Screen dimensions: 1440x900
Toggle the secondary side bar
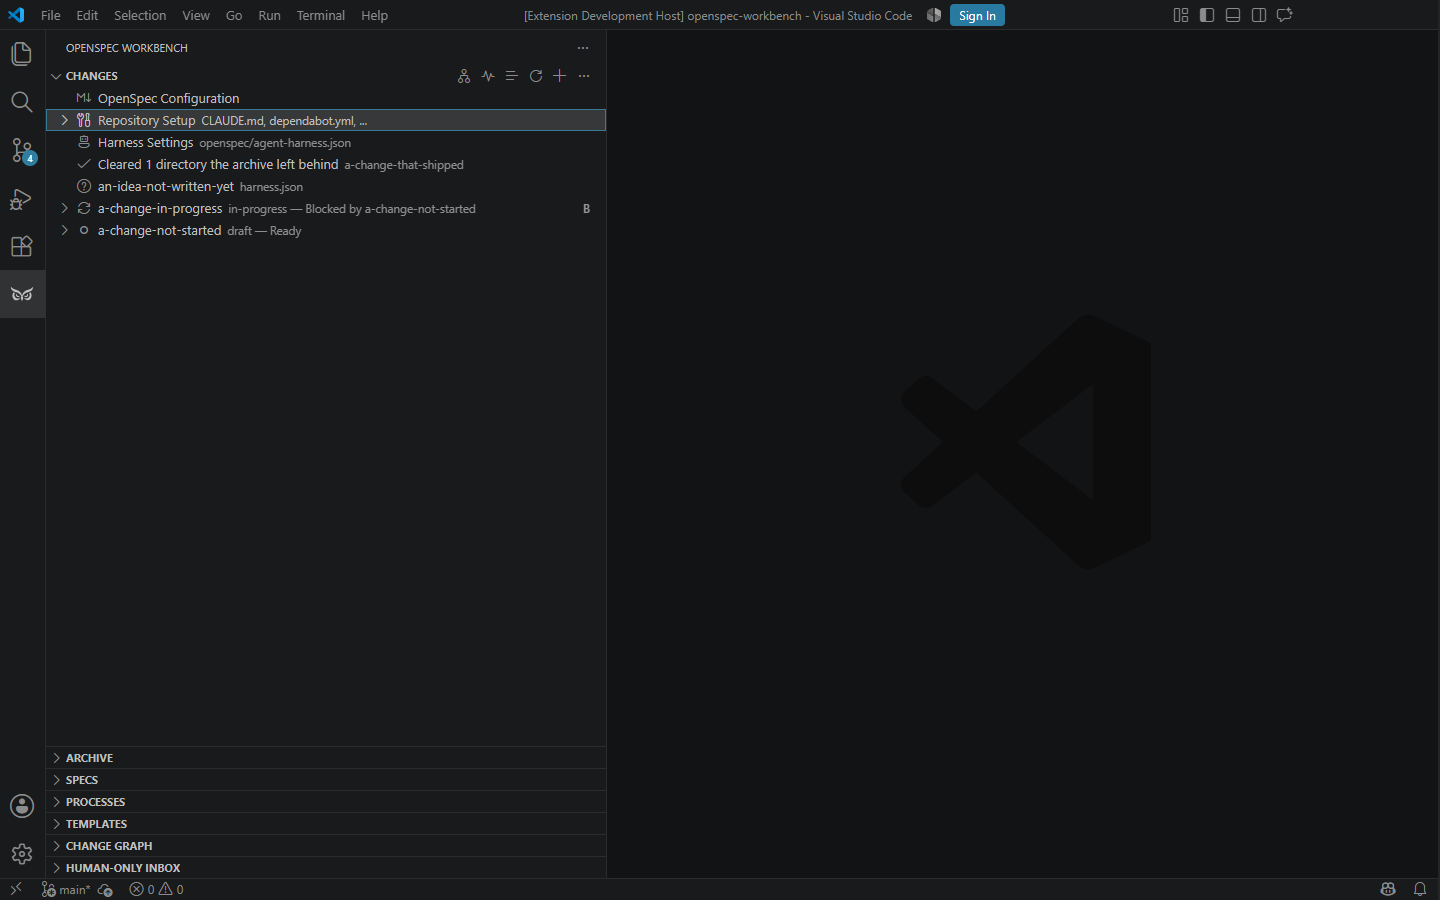[1259, 15]
